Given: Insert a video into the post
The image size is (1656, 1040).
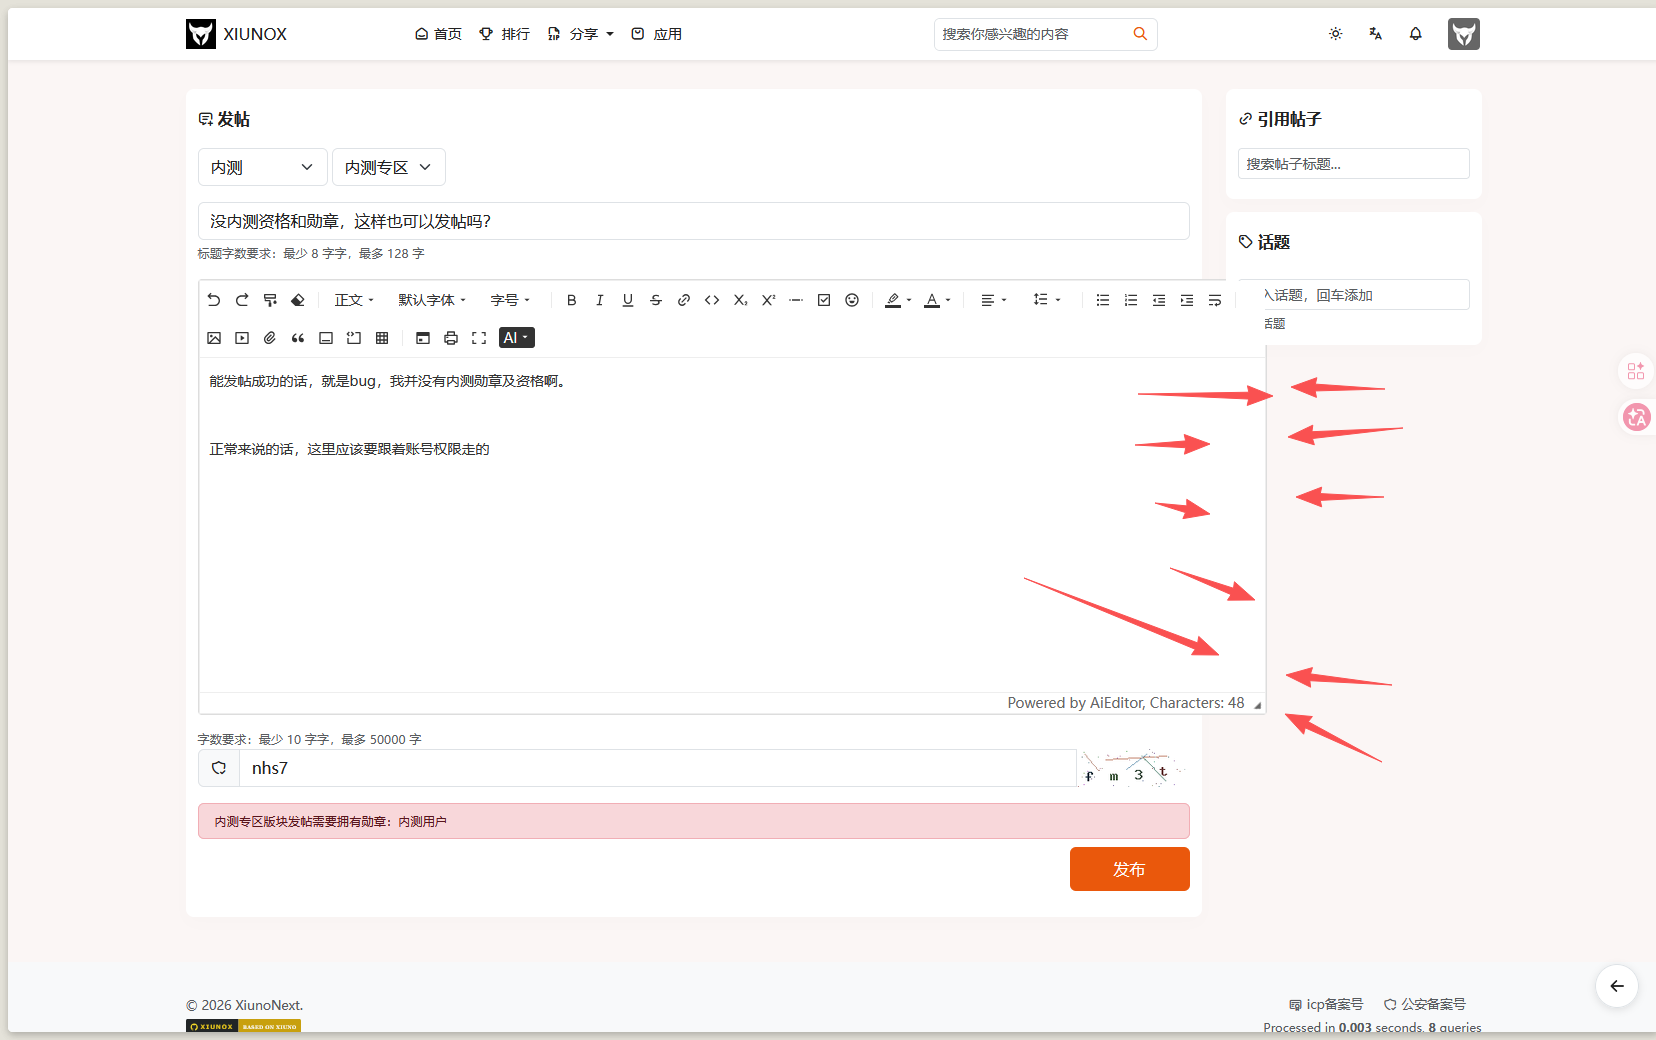Looking at the screenshot, I should [x=242, y=338].
